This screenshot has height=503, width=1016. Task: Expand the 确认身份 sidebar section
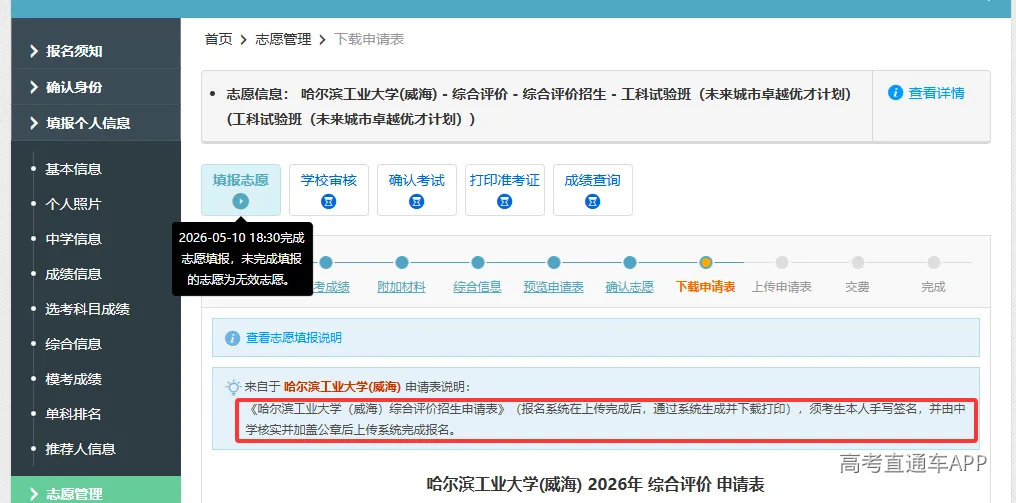click(x=96, y=87)
